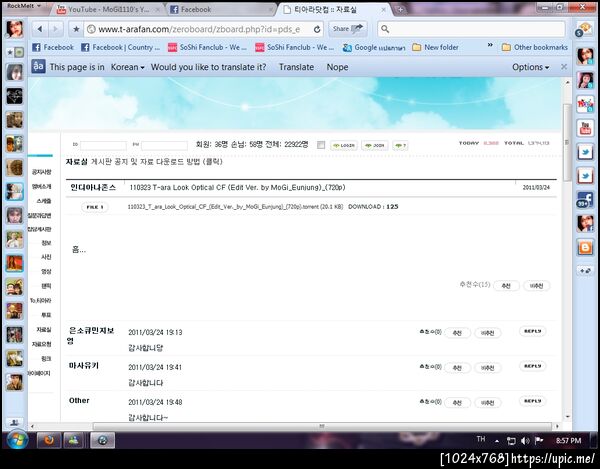Open the translation Options dropdown

click(531, 67)
